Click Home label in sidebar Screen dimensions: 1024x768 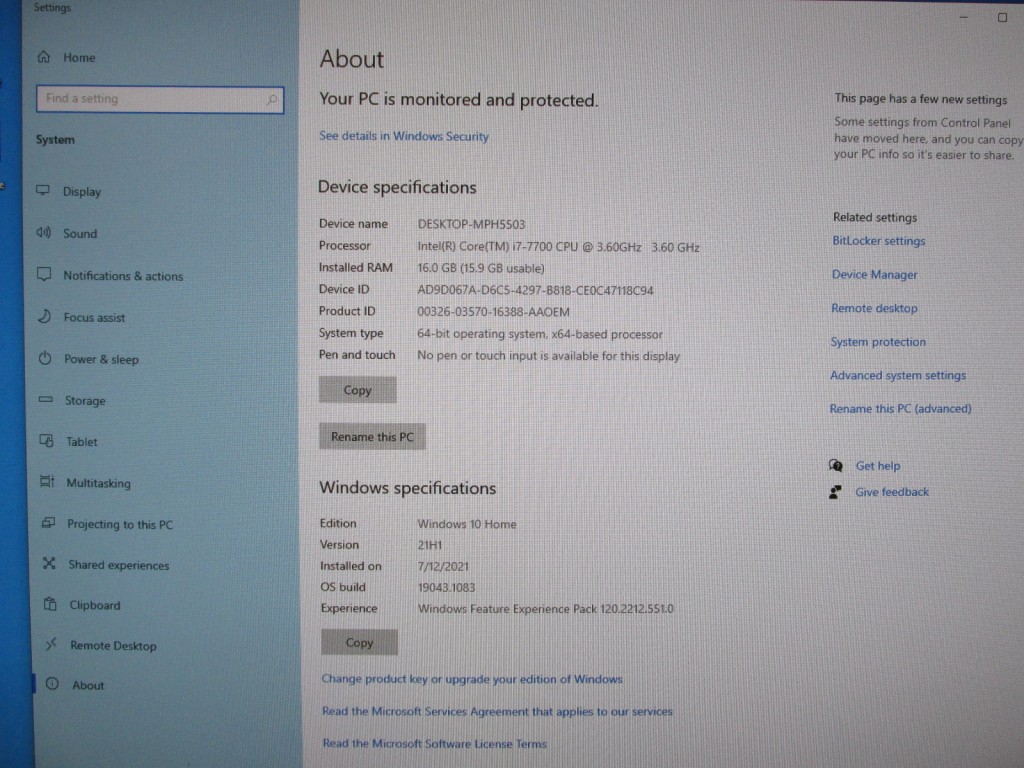(79, 57)
